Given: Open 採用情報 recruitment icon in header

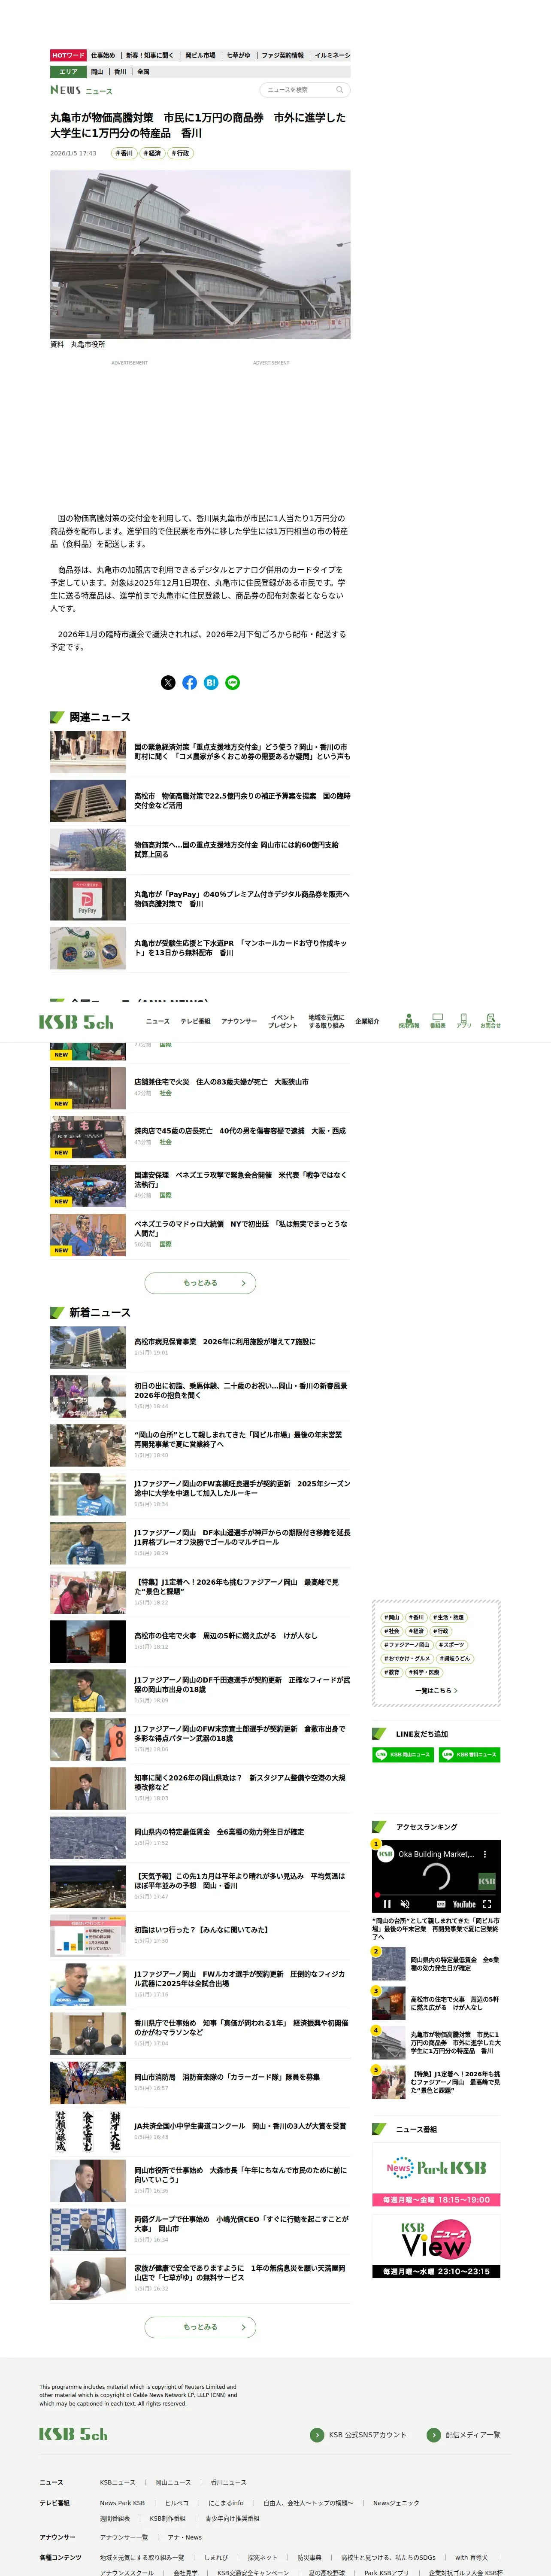Looking at the screenshot, I should pos(409,1021).
